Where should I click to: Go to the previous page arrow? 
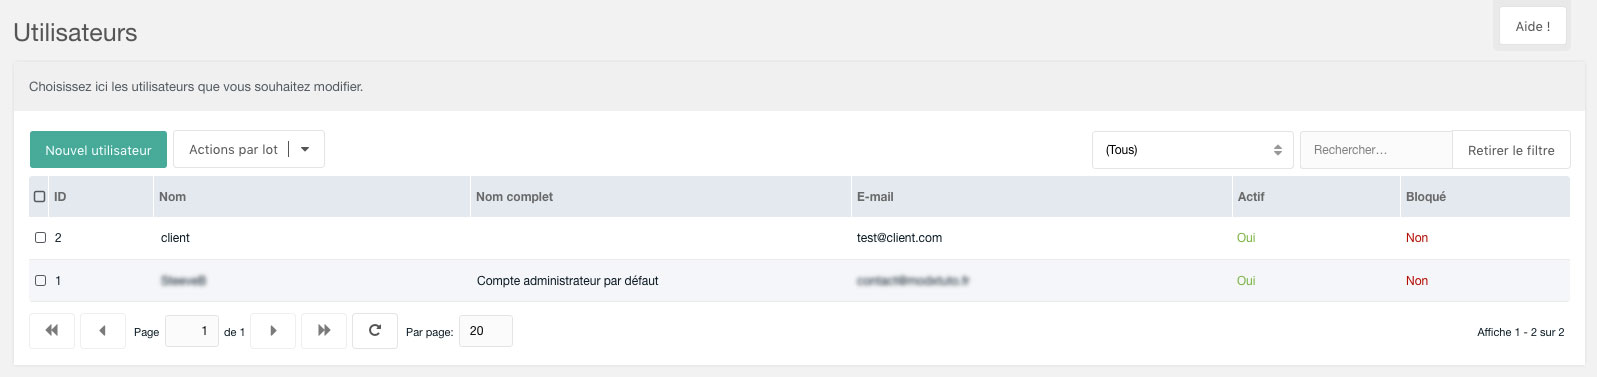coord(102,331)
